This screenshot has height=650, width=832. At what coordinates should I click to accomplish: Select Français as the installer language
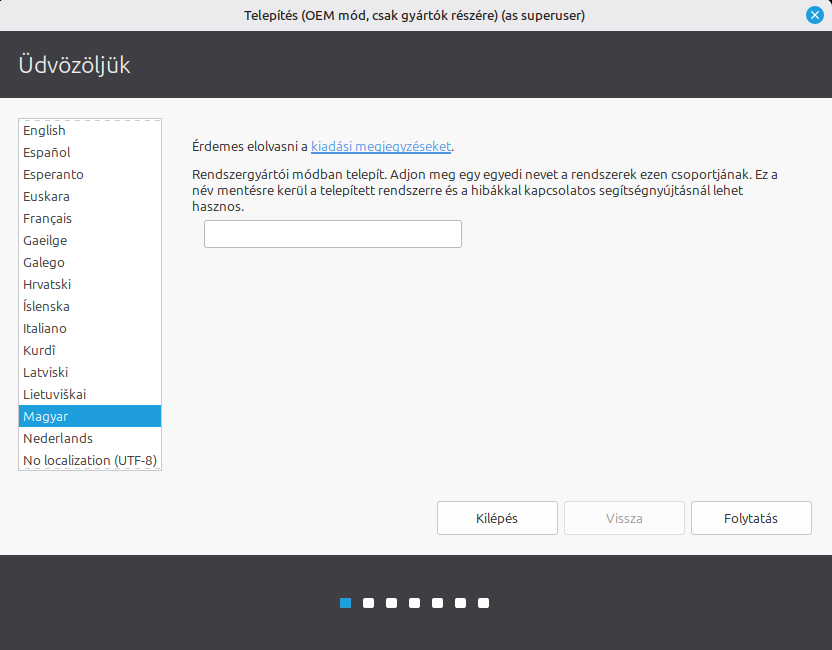pos(47,218)
